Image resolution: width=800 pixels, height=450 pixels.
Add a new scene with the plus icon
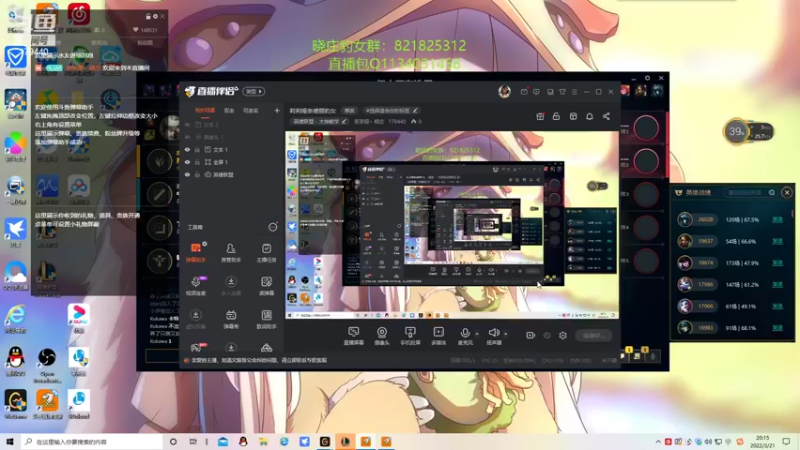tap(277, 110)
